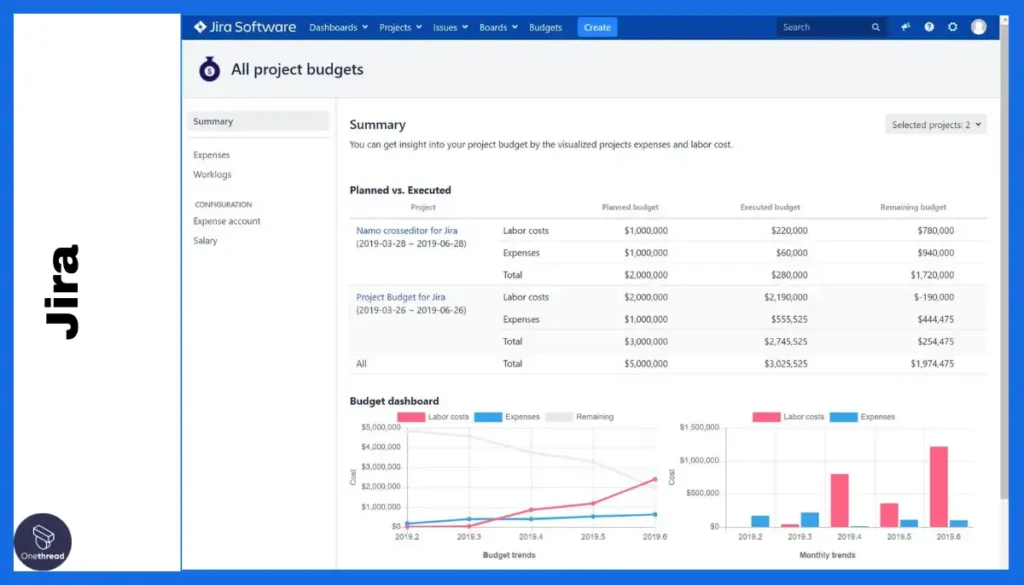Screen dimensions: 1024x585
Task: Open Namo crosseditor for Jira project link
Action: point(407,230)
